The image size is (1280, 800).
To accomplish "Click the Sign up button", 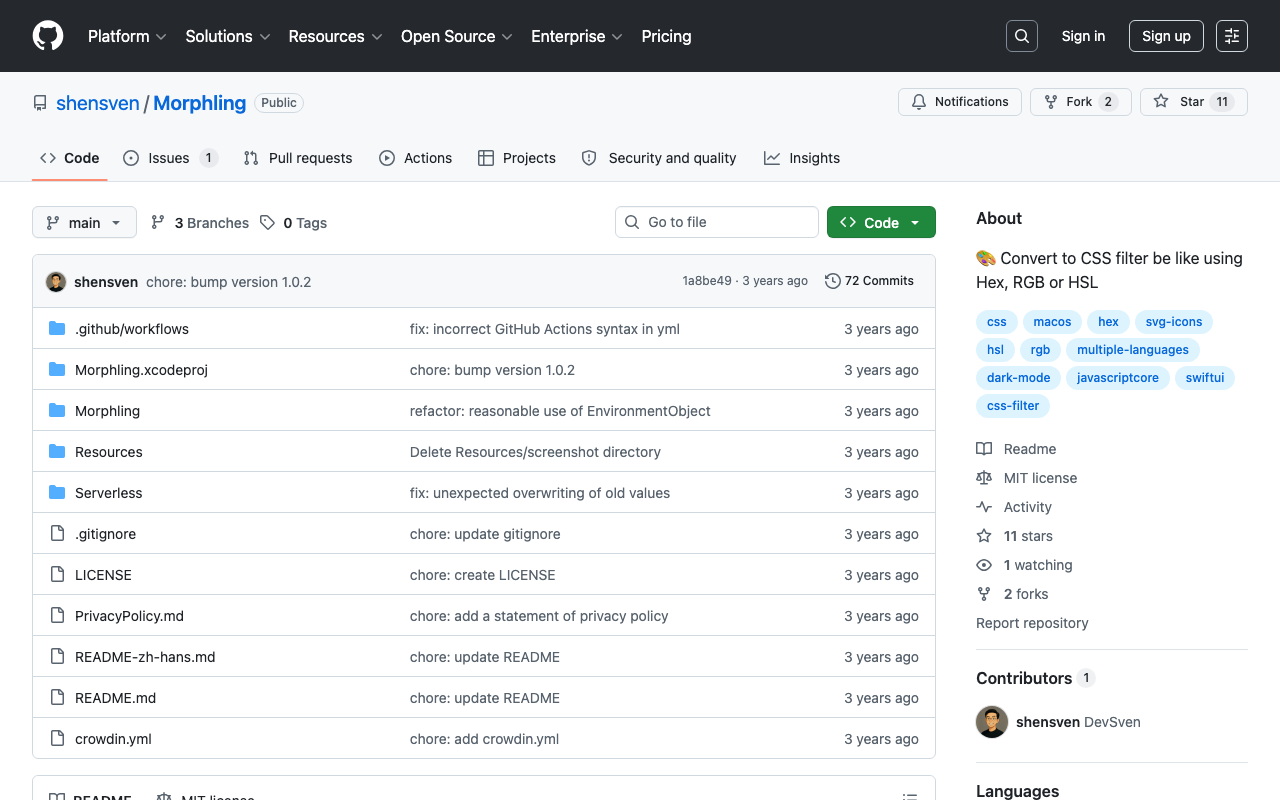I will 1166,36.
